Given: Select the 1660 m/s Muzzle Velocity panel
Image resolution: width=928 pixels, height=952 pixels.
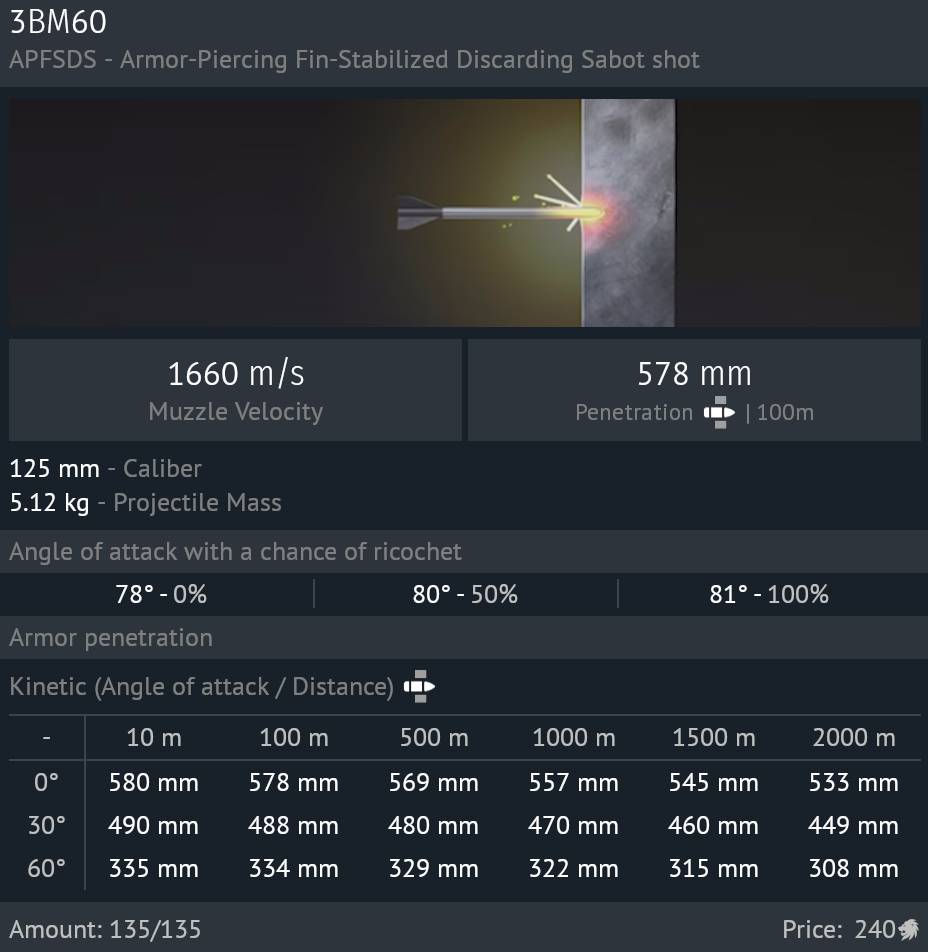Looking at the screenshot, I should point(235,390).
